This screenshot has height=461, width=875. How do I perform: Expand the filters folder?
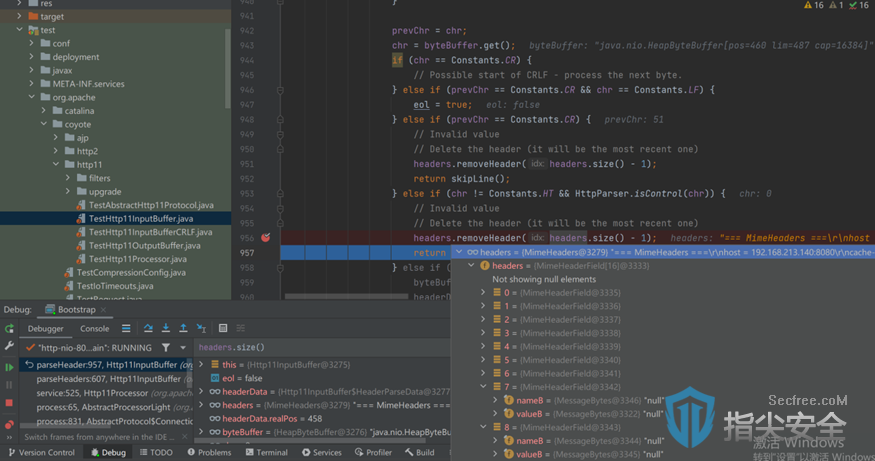[68, 178]
